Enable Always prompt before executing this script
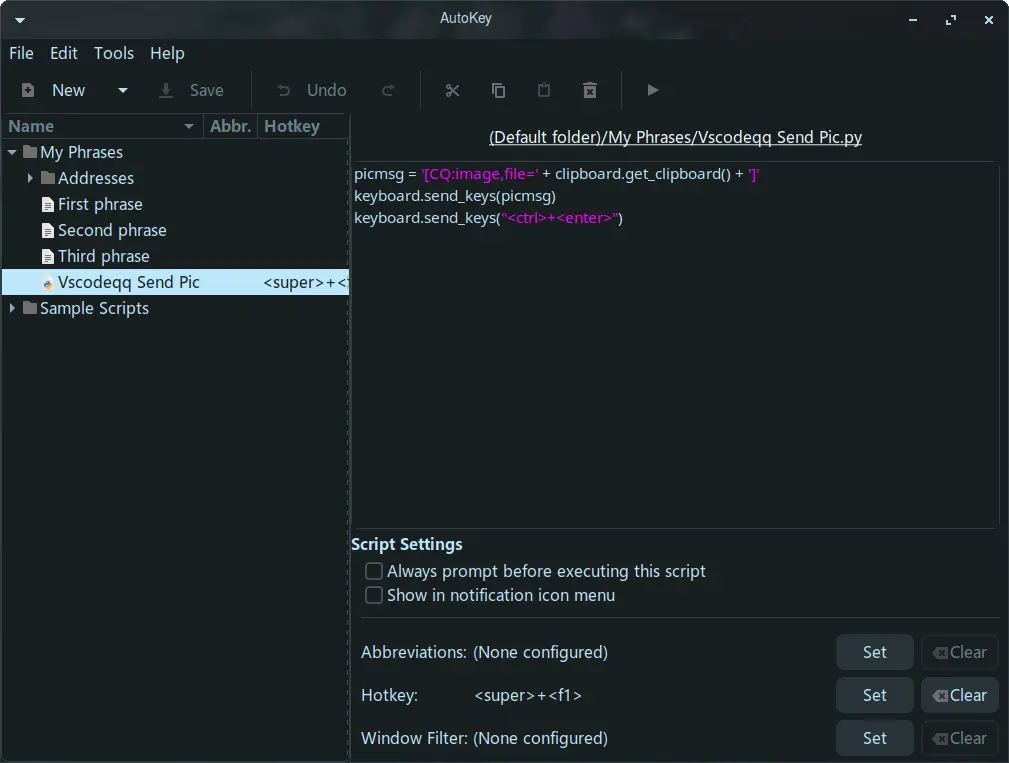 click(x=374, y=571)
